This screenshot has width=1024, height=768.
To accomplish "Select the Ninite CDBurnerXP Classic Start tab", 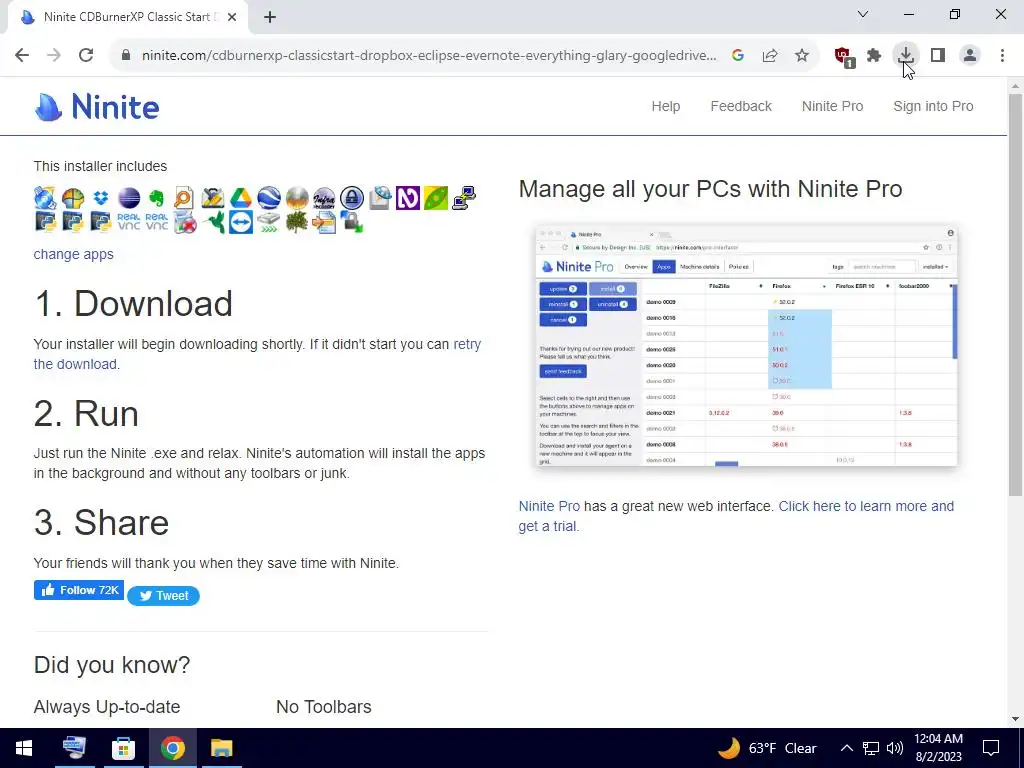I will click(128, 17).
